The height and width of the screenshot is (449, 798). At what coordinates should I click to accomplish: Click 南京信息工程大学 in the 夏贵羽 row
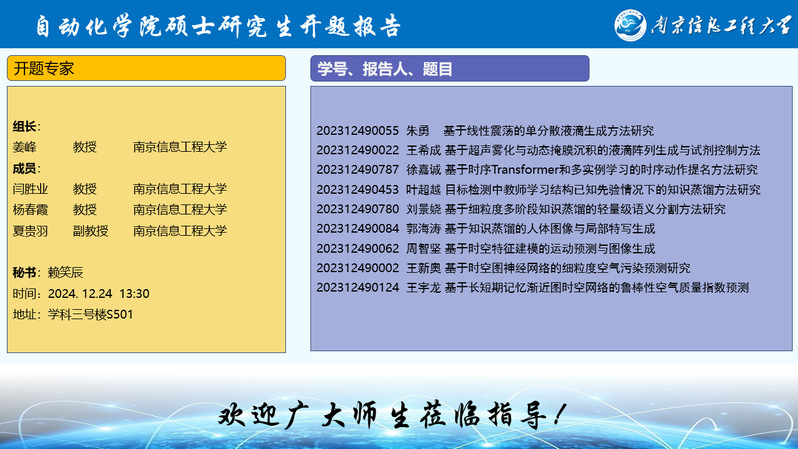180,231
